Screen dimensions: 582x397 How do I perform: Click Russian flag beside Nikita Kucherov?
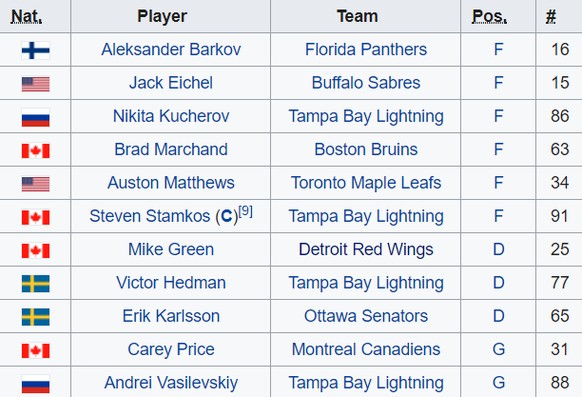tap(36, 117)
